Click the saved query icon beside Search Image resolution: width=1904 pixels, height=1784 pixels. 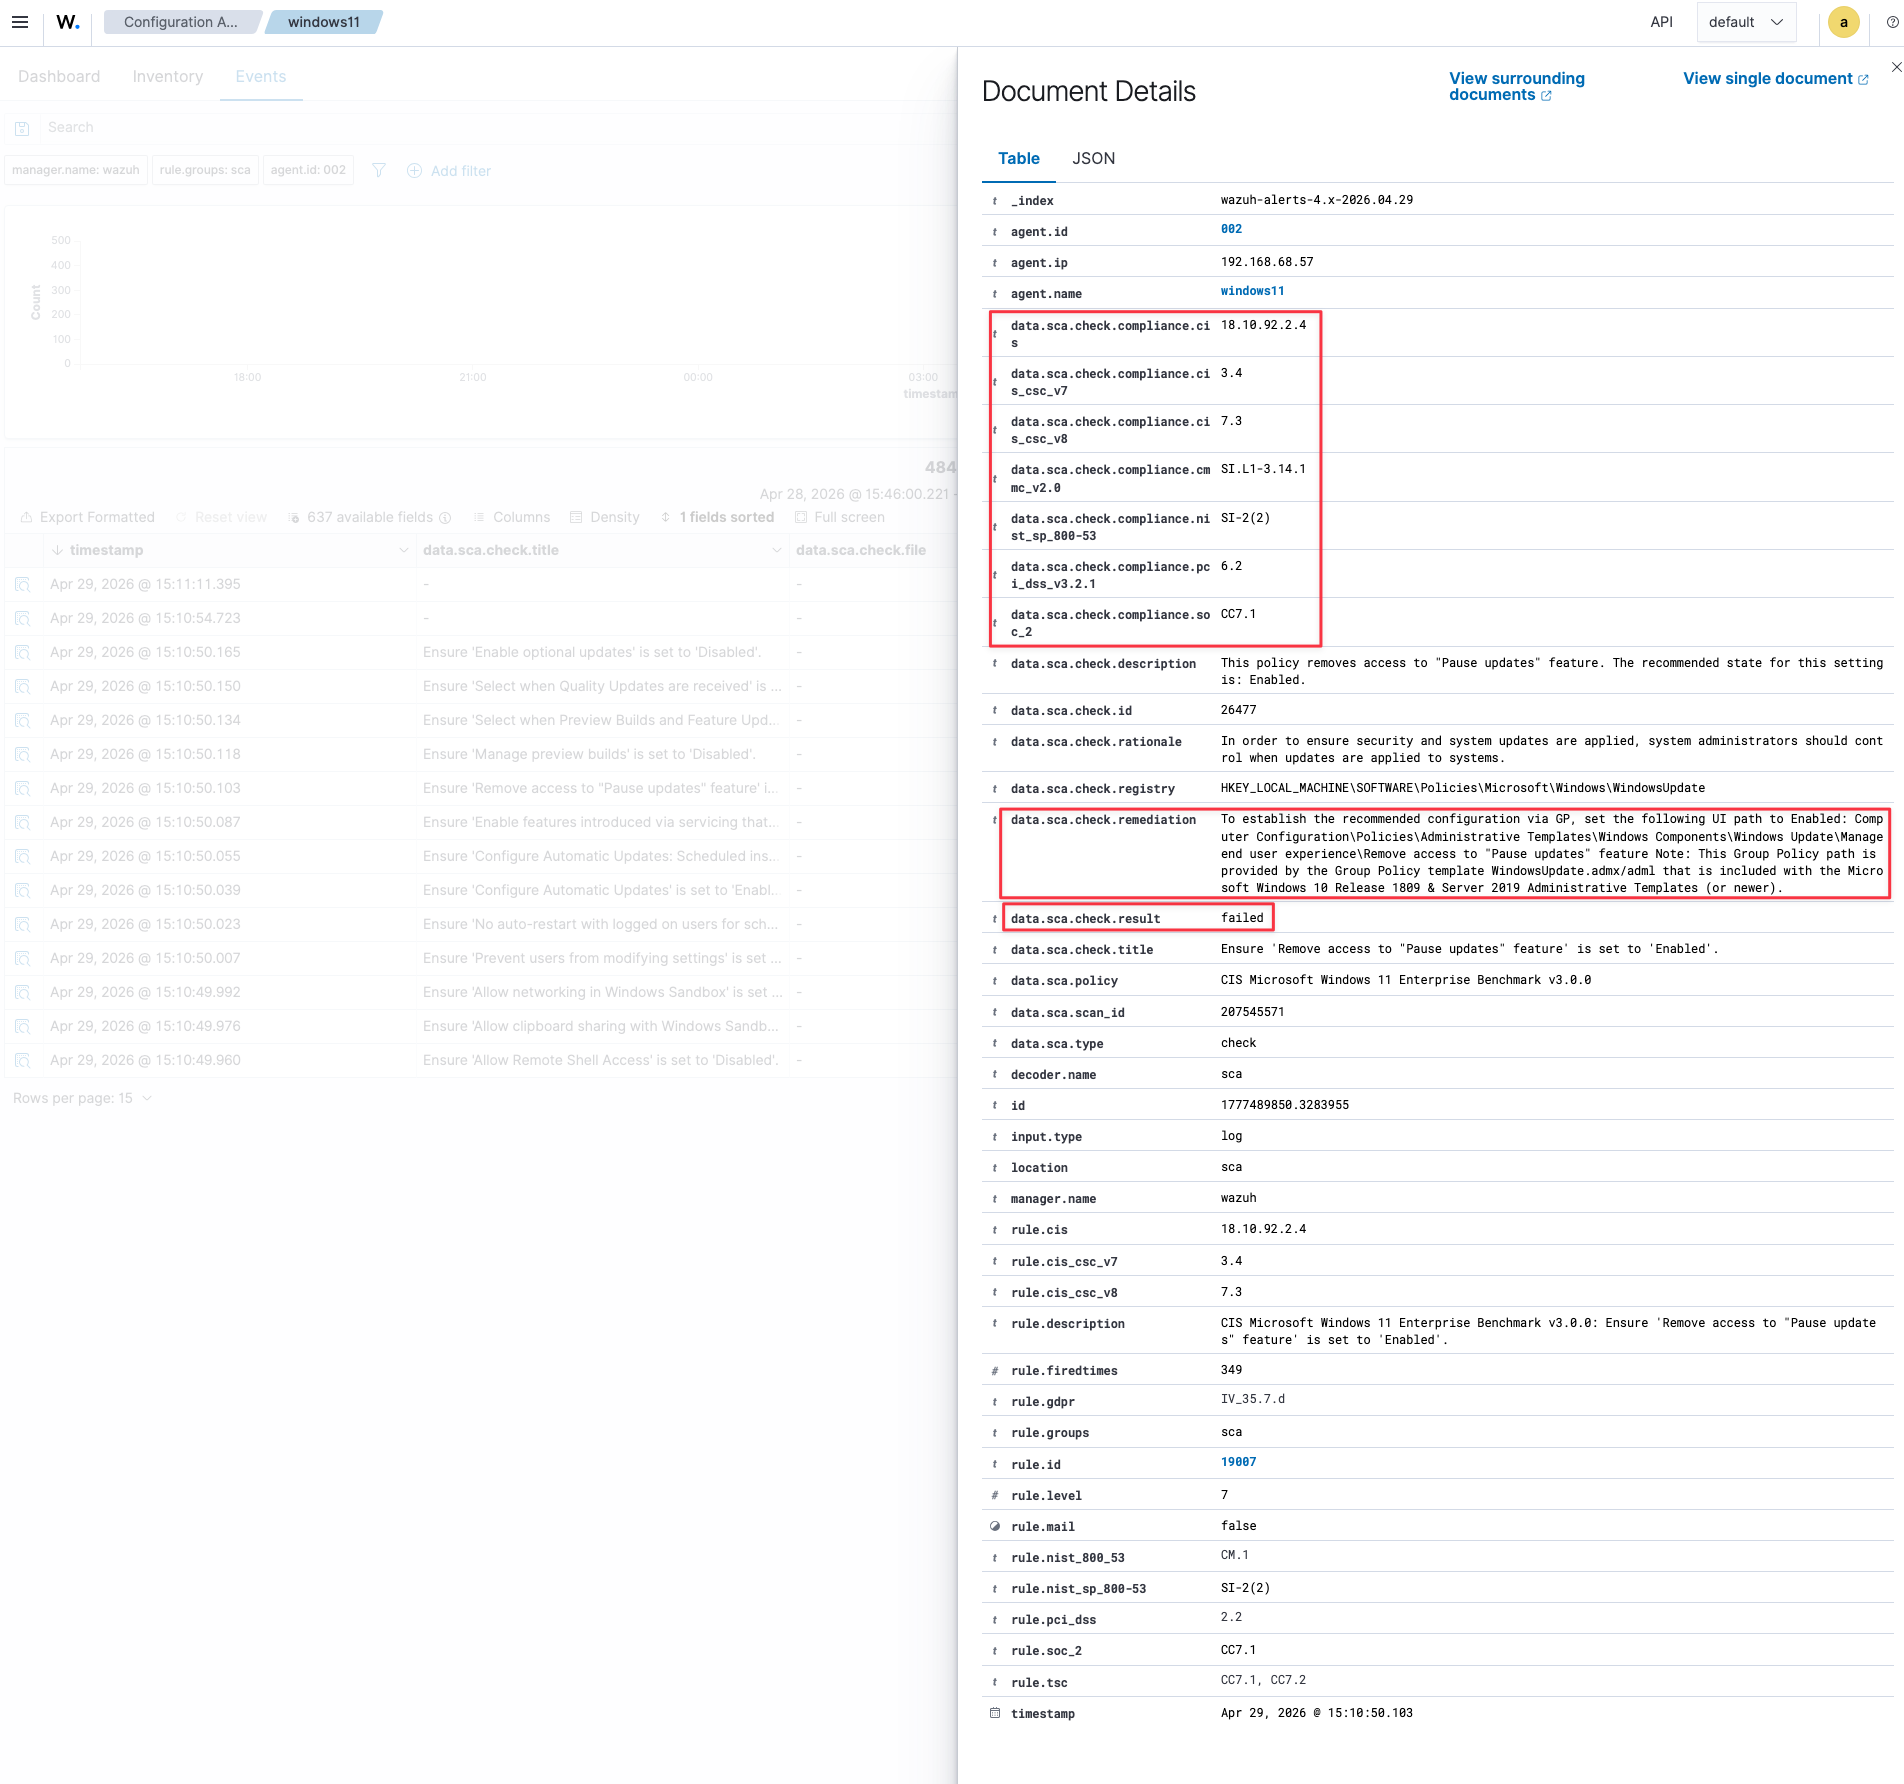pos(22,128)
